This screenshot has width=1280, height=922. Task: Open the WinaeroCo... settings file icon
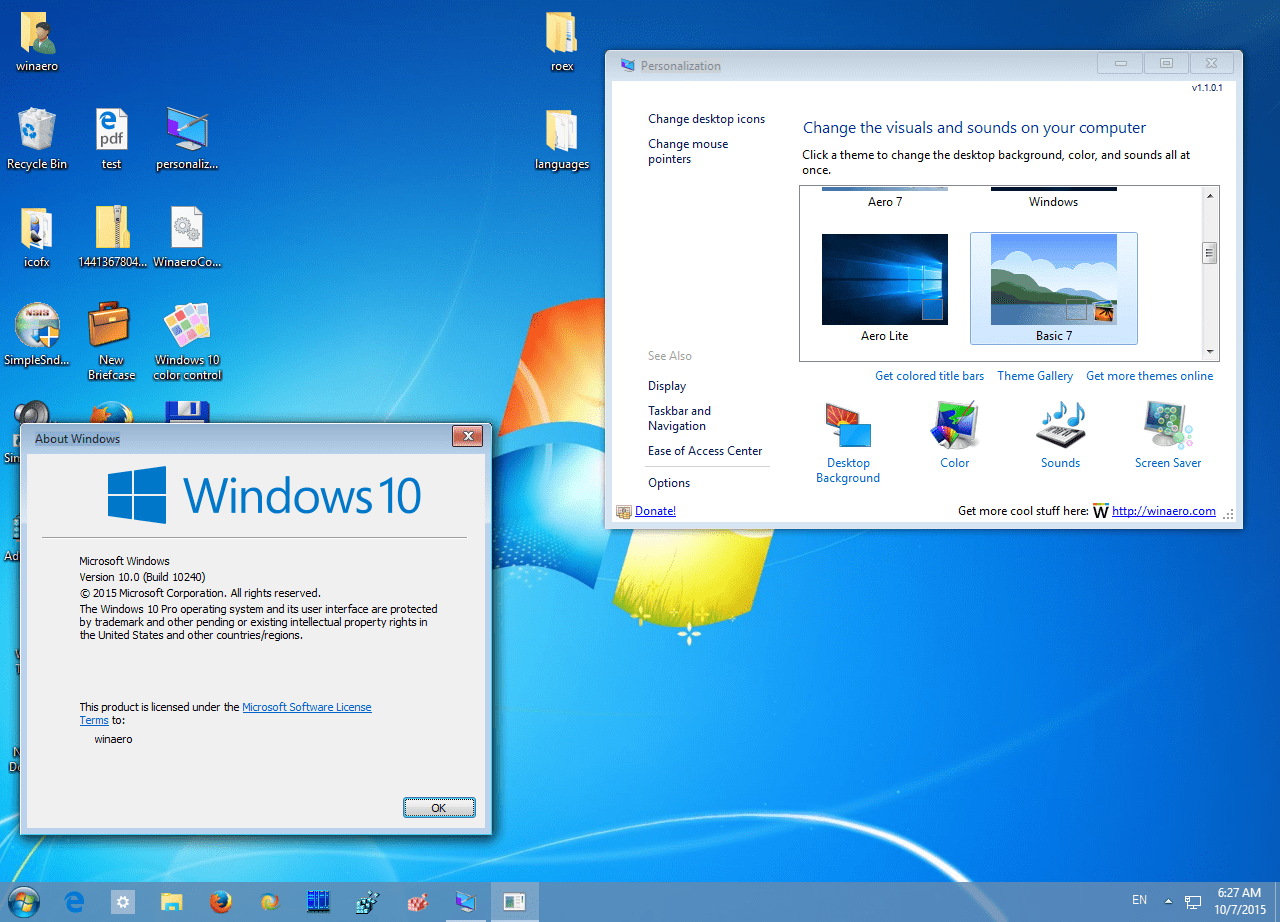[187, 228]
